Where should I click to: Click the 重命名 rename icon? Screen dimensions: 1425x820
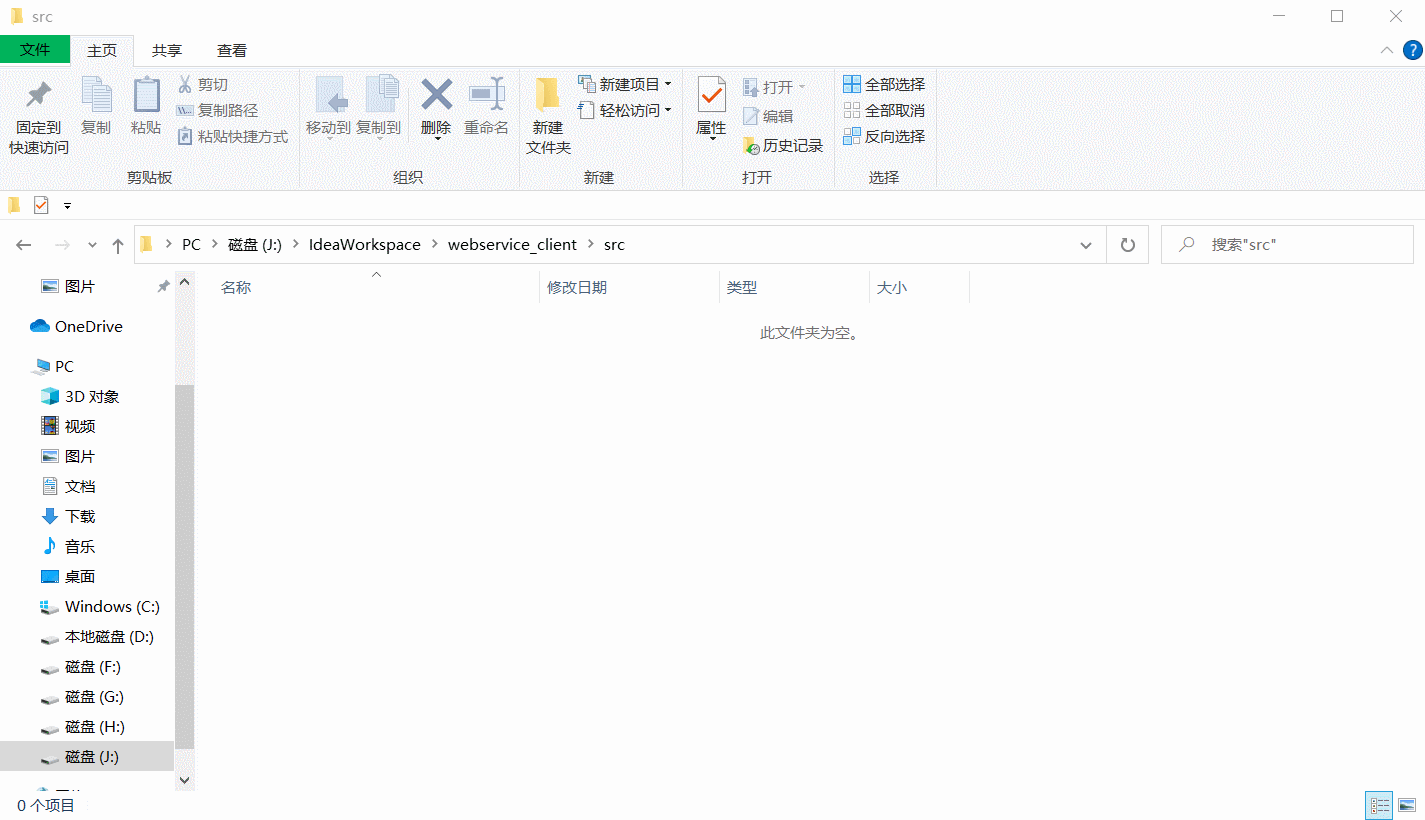487,110
